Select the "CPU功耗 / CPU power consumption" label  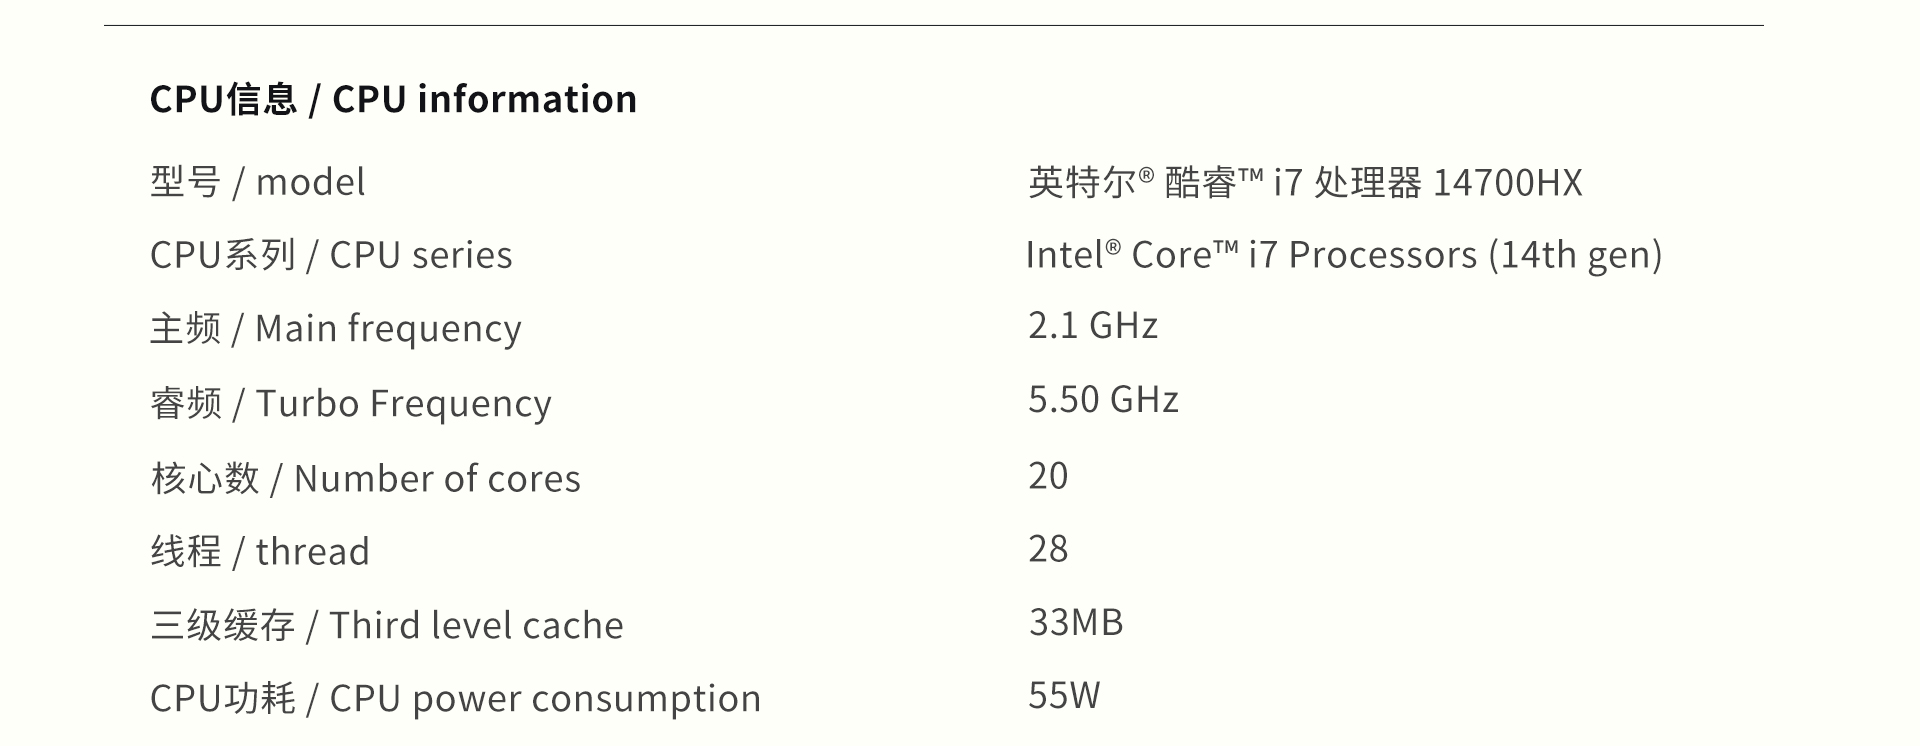pyautogui.click(x=455, y=698)
